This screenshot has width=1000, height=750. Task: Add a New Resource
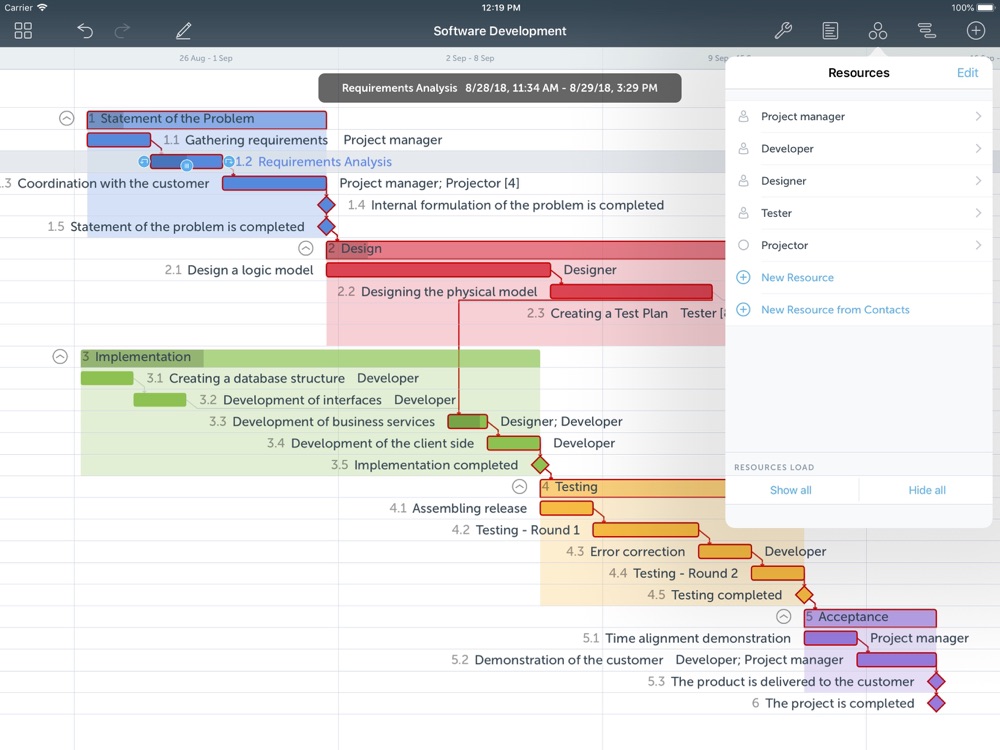click(796, 277)
